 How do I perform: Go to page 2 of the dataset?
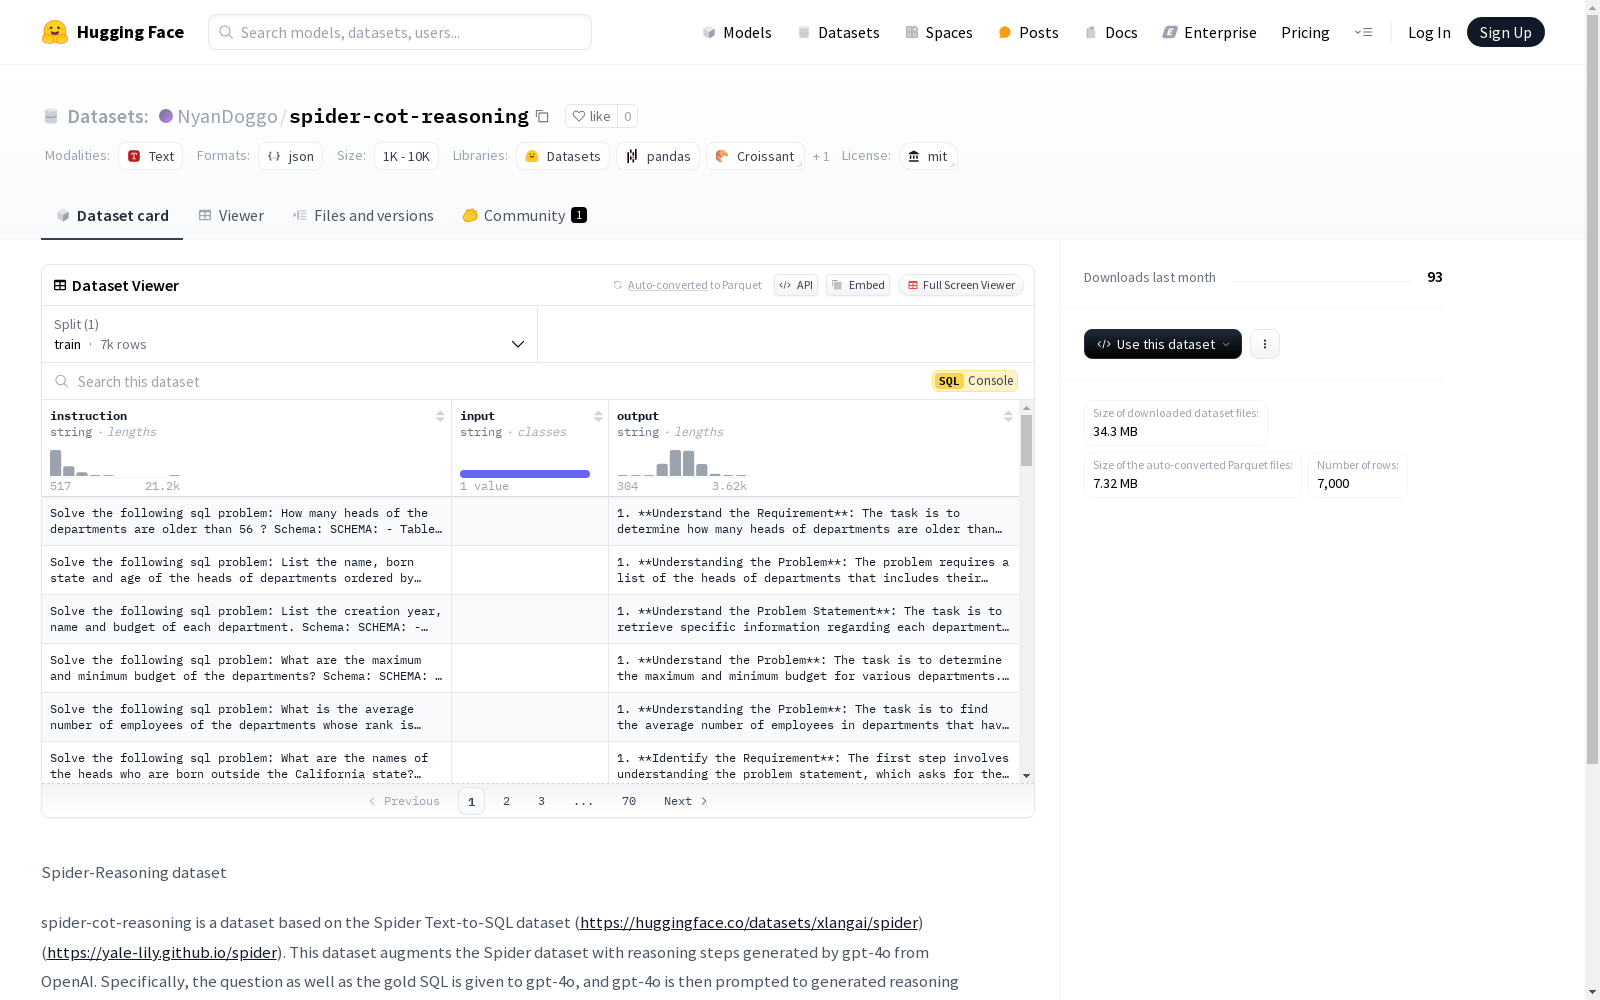coord(507,801)
